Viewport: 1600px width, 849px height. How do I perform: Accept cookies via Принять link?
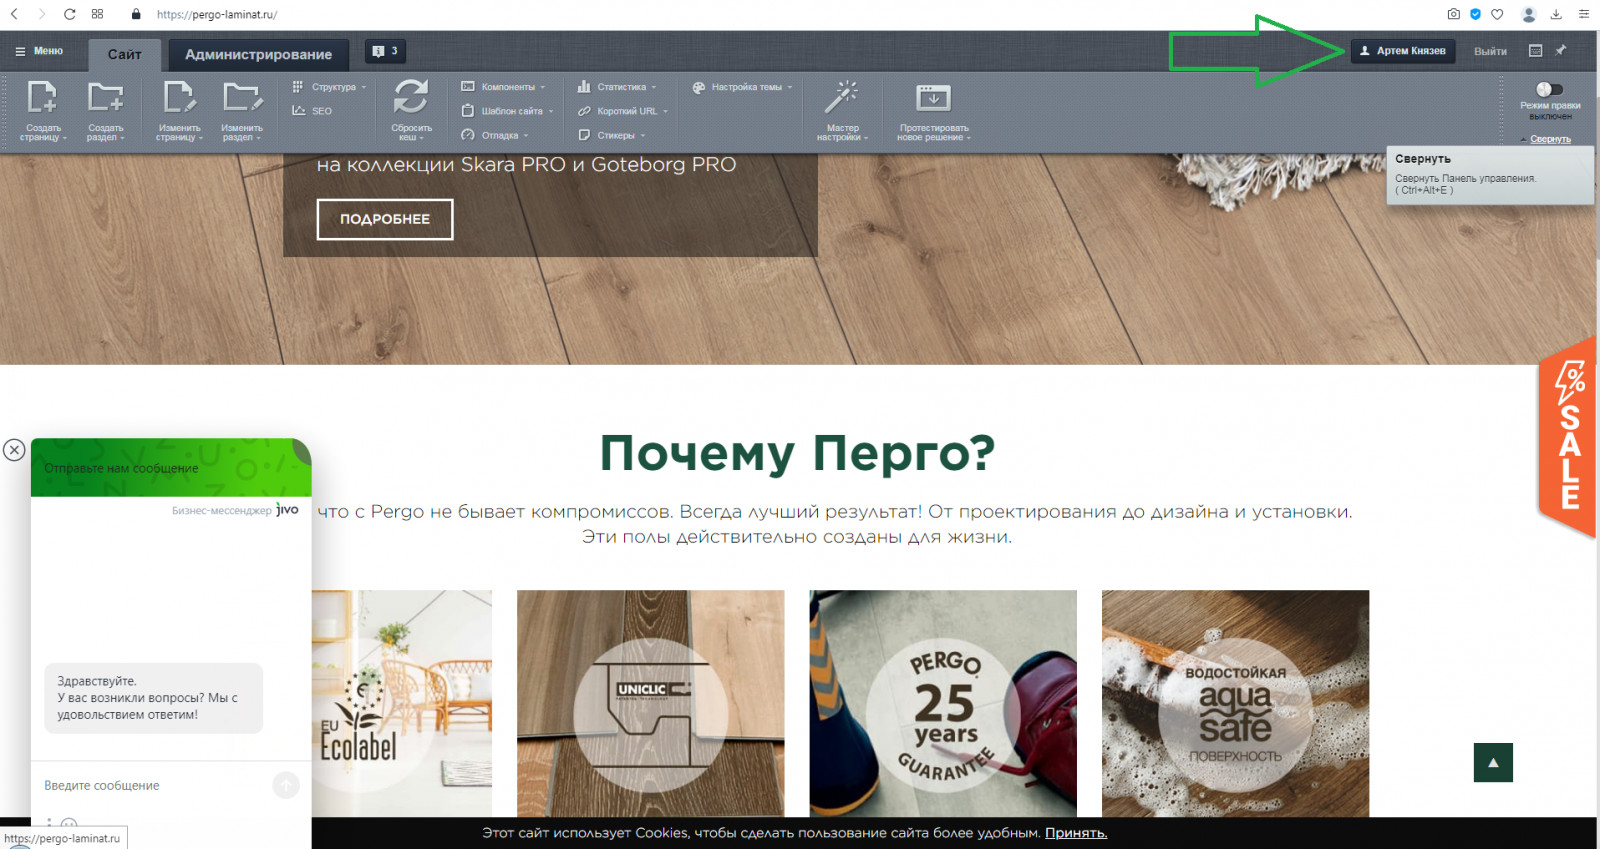pos(1076,833)
